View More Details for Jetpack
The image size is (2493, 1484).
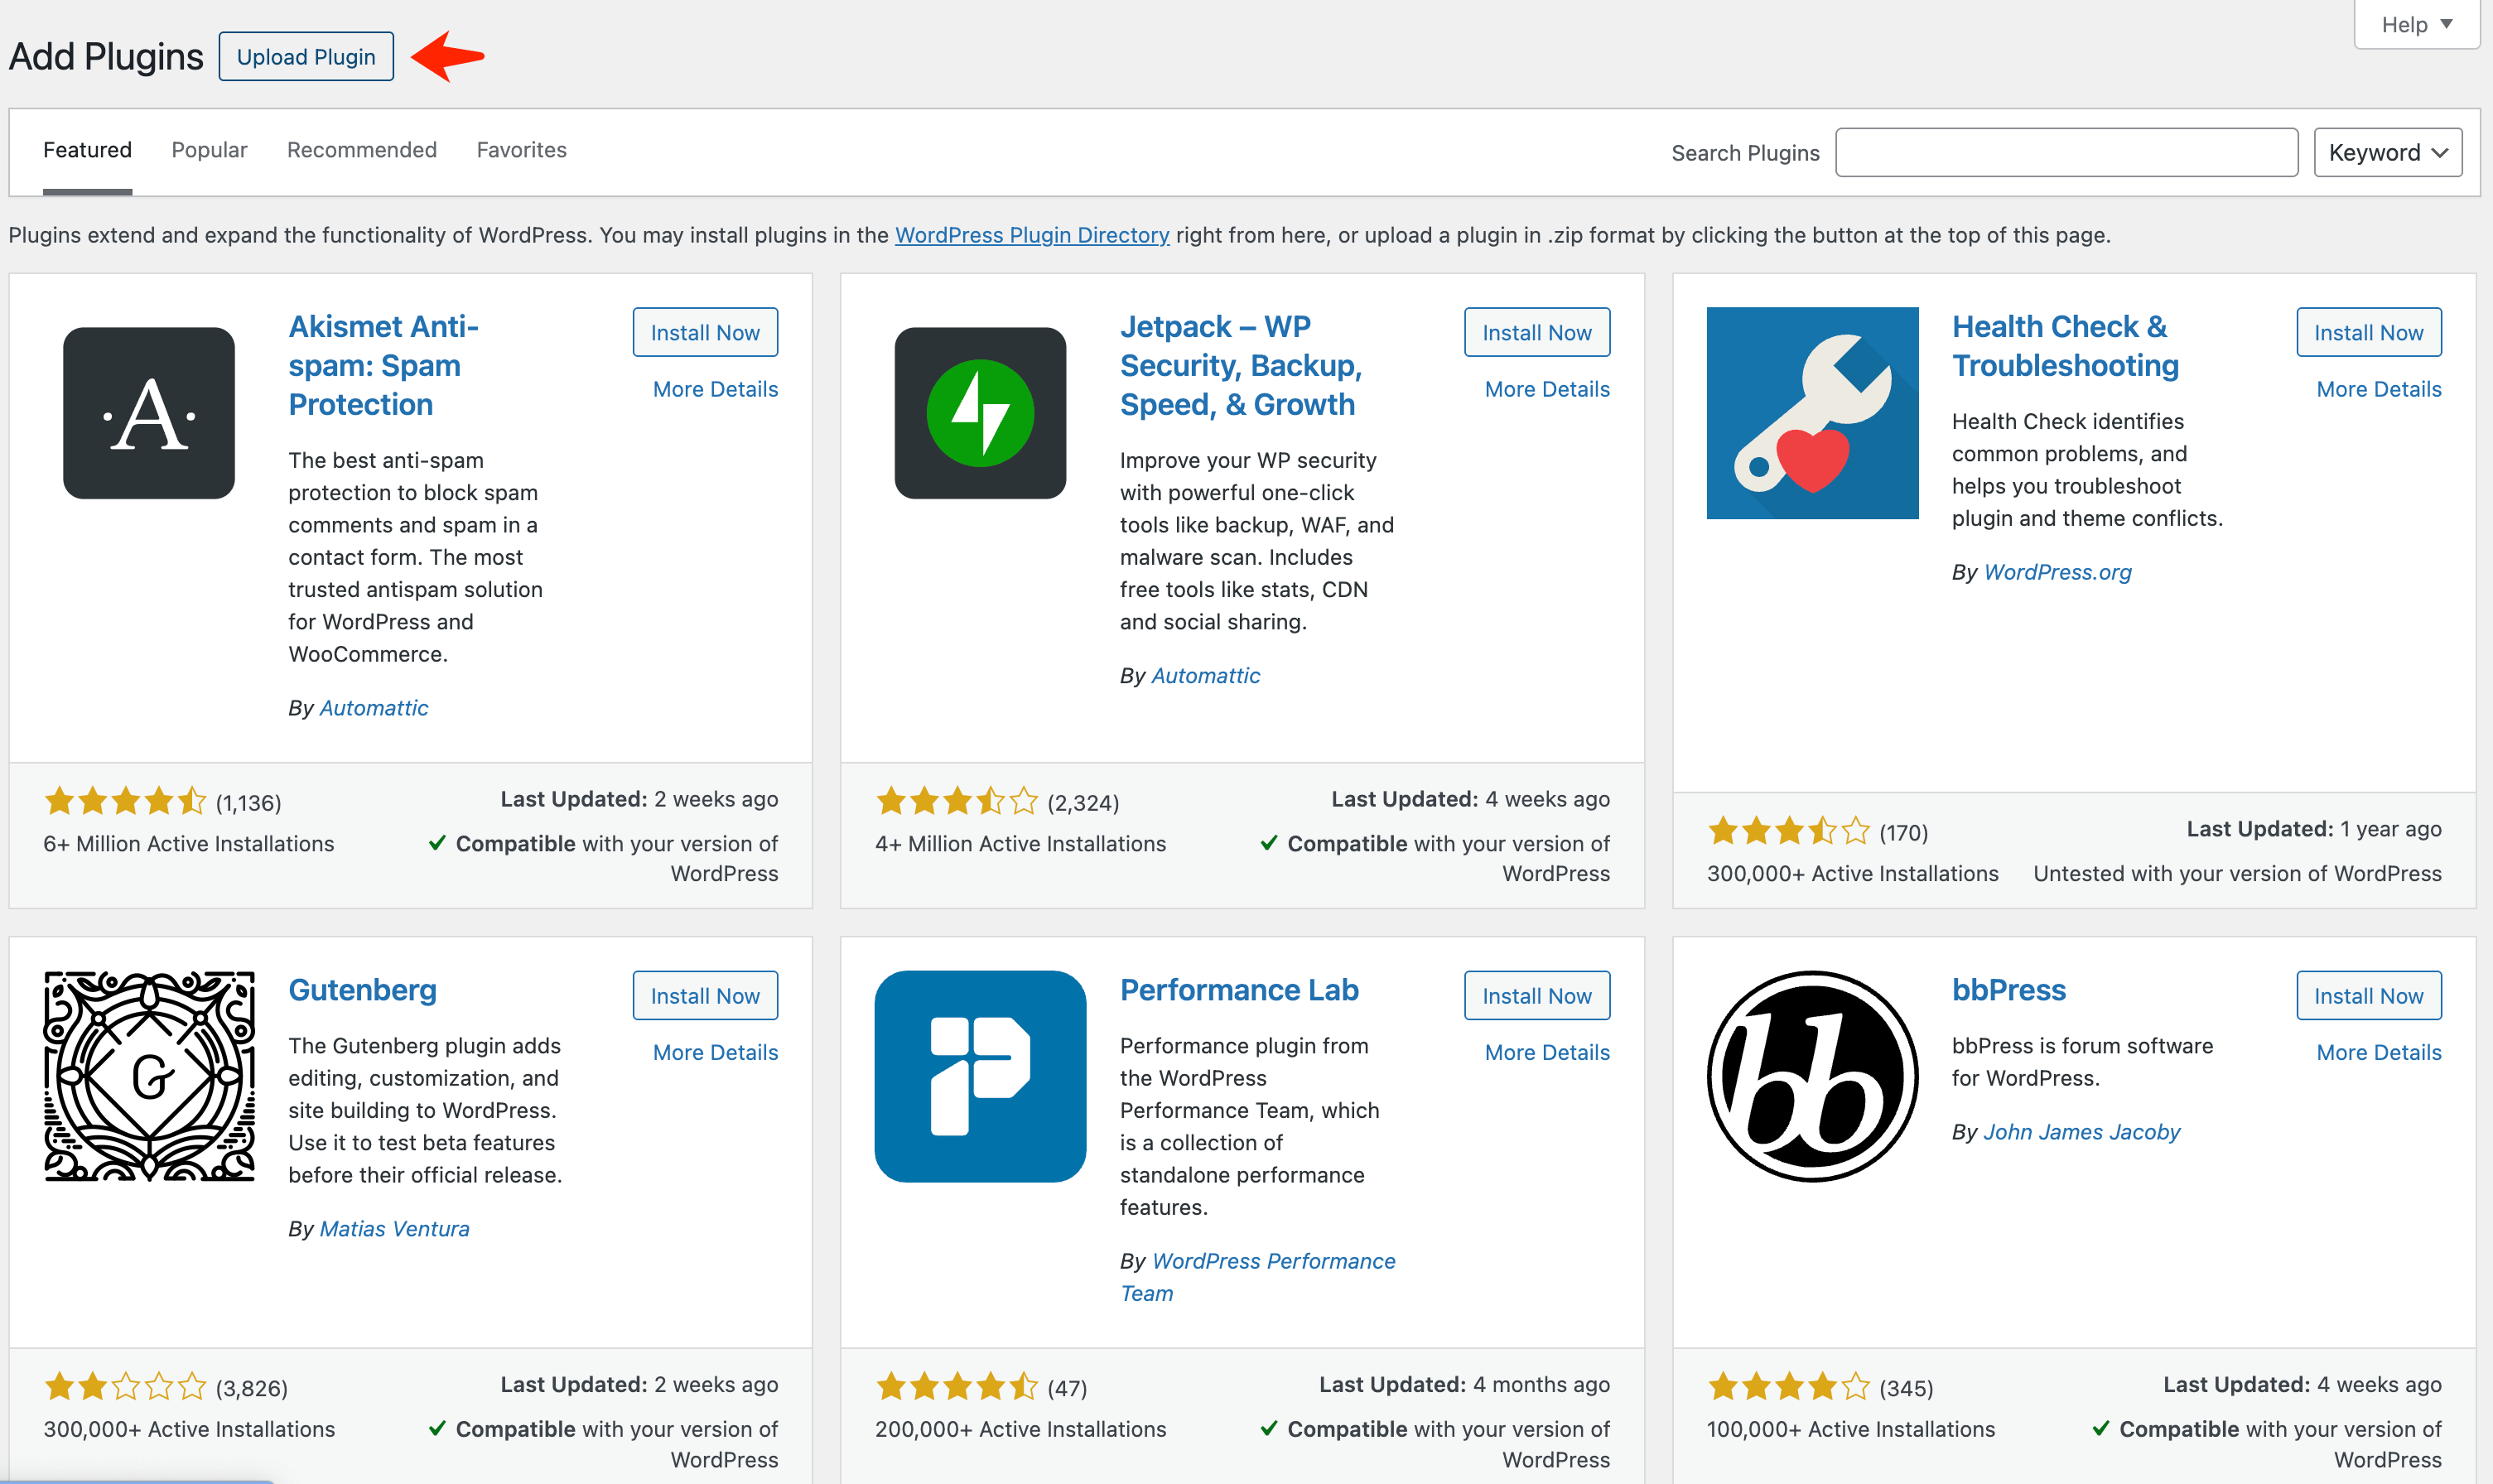1546,389
